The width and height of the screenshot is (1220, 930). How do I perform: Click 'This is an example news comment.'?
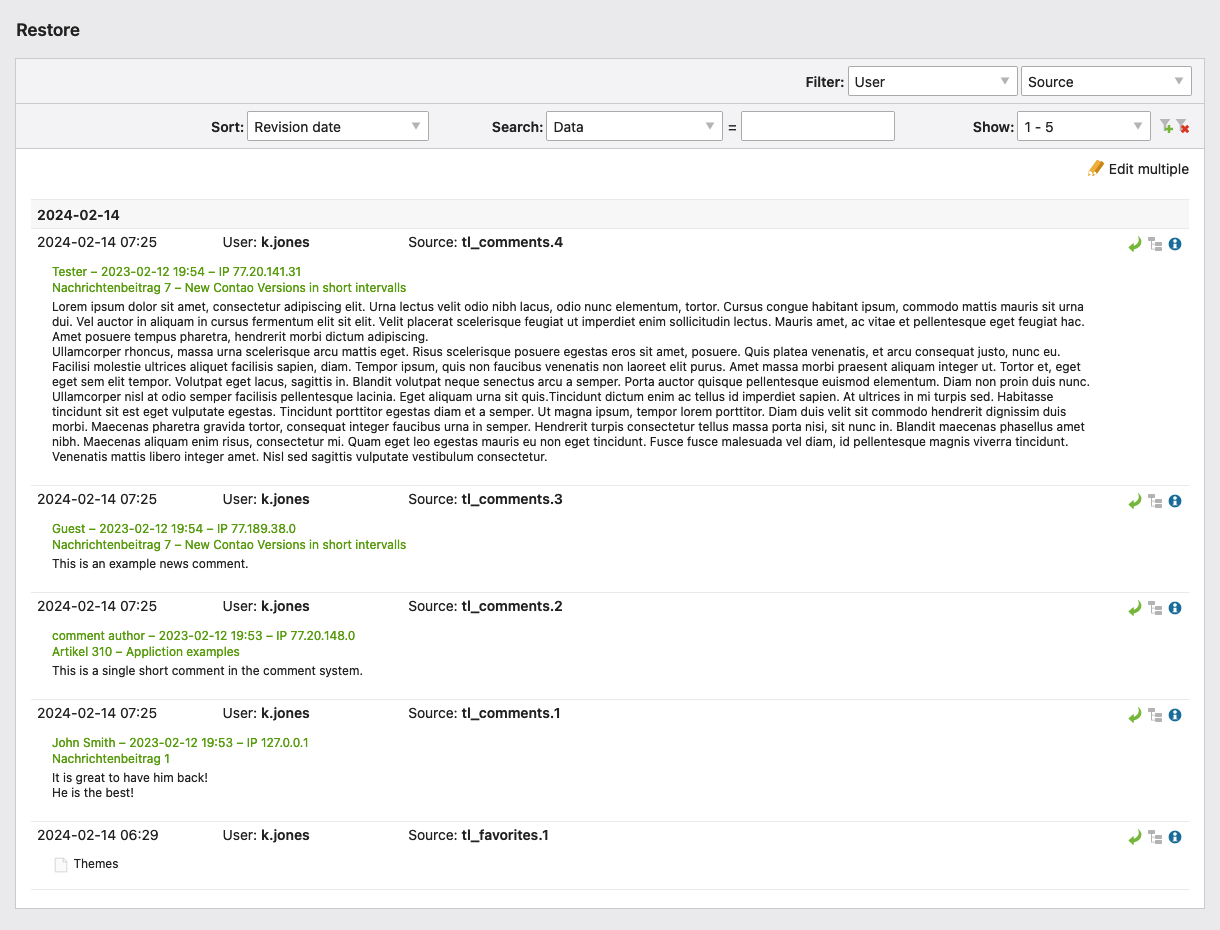[x=150, y=564]
